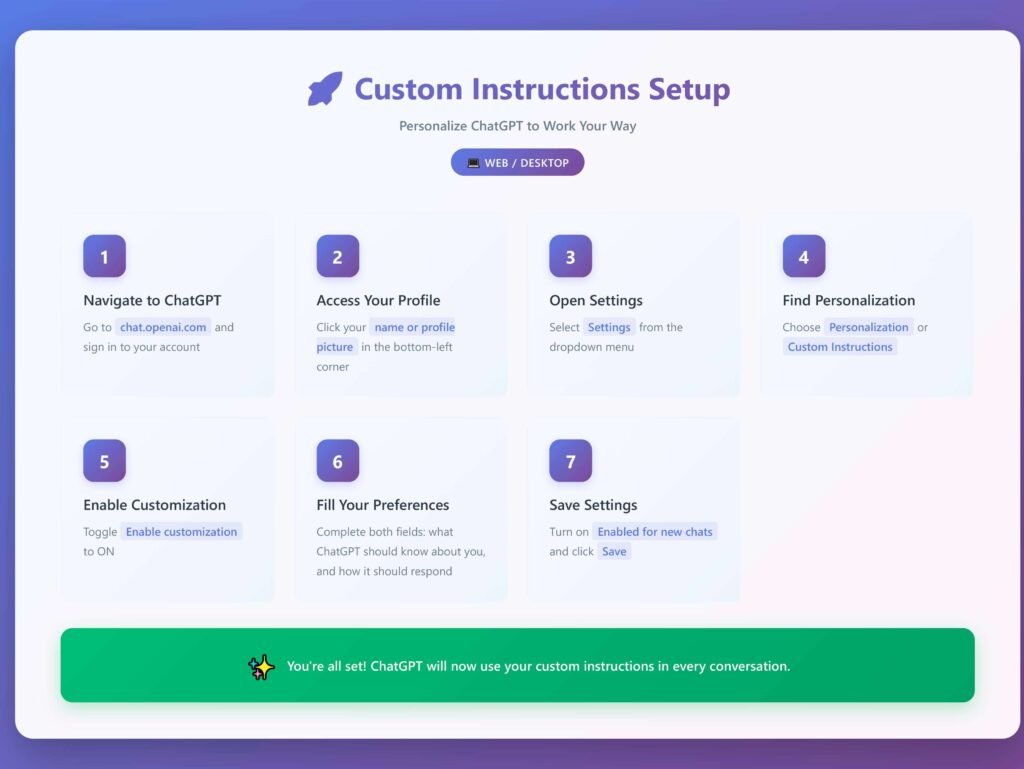Click the Enable customization tag
Screen dimensions: 1024x769
coord(181,532)
